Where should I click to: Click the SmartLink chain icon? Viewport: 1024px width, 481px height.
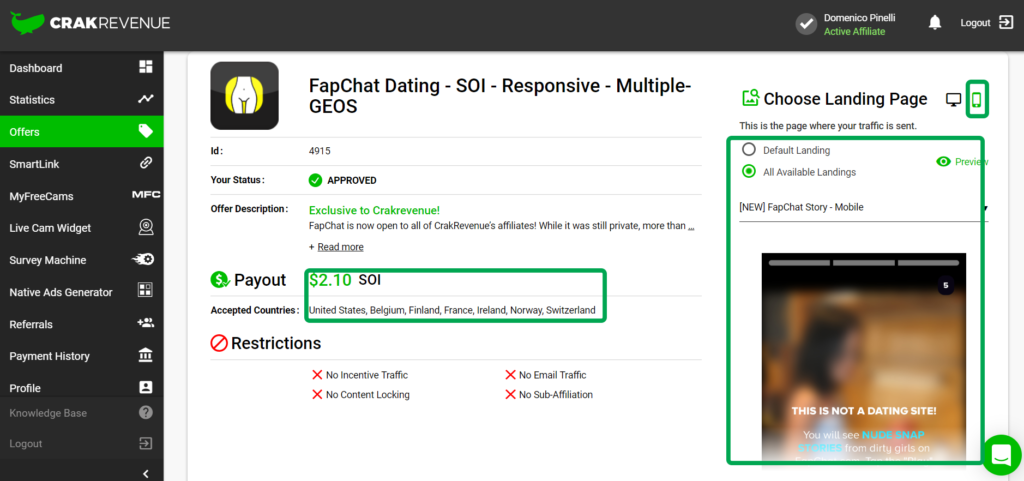(146, 163)
